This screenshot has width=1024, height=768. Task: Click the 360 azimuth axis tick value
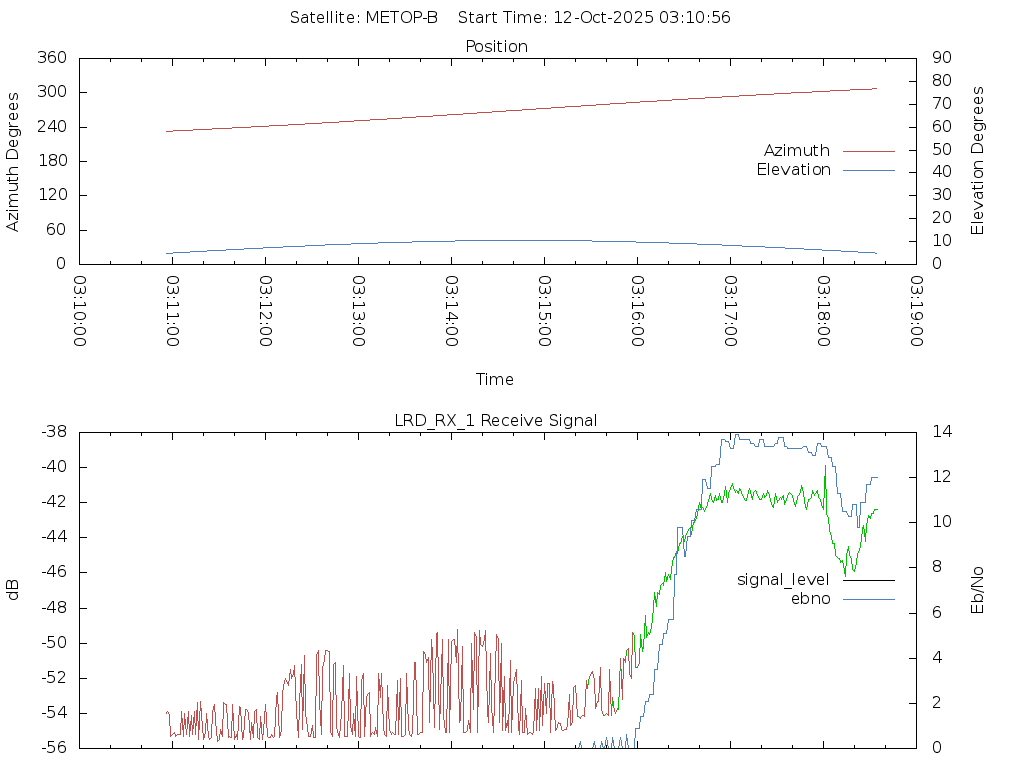pos(51,58)
